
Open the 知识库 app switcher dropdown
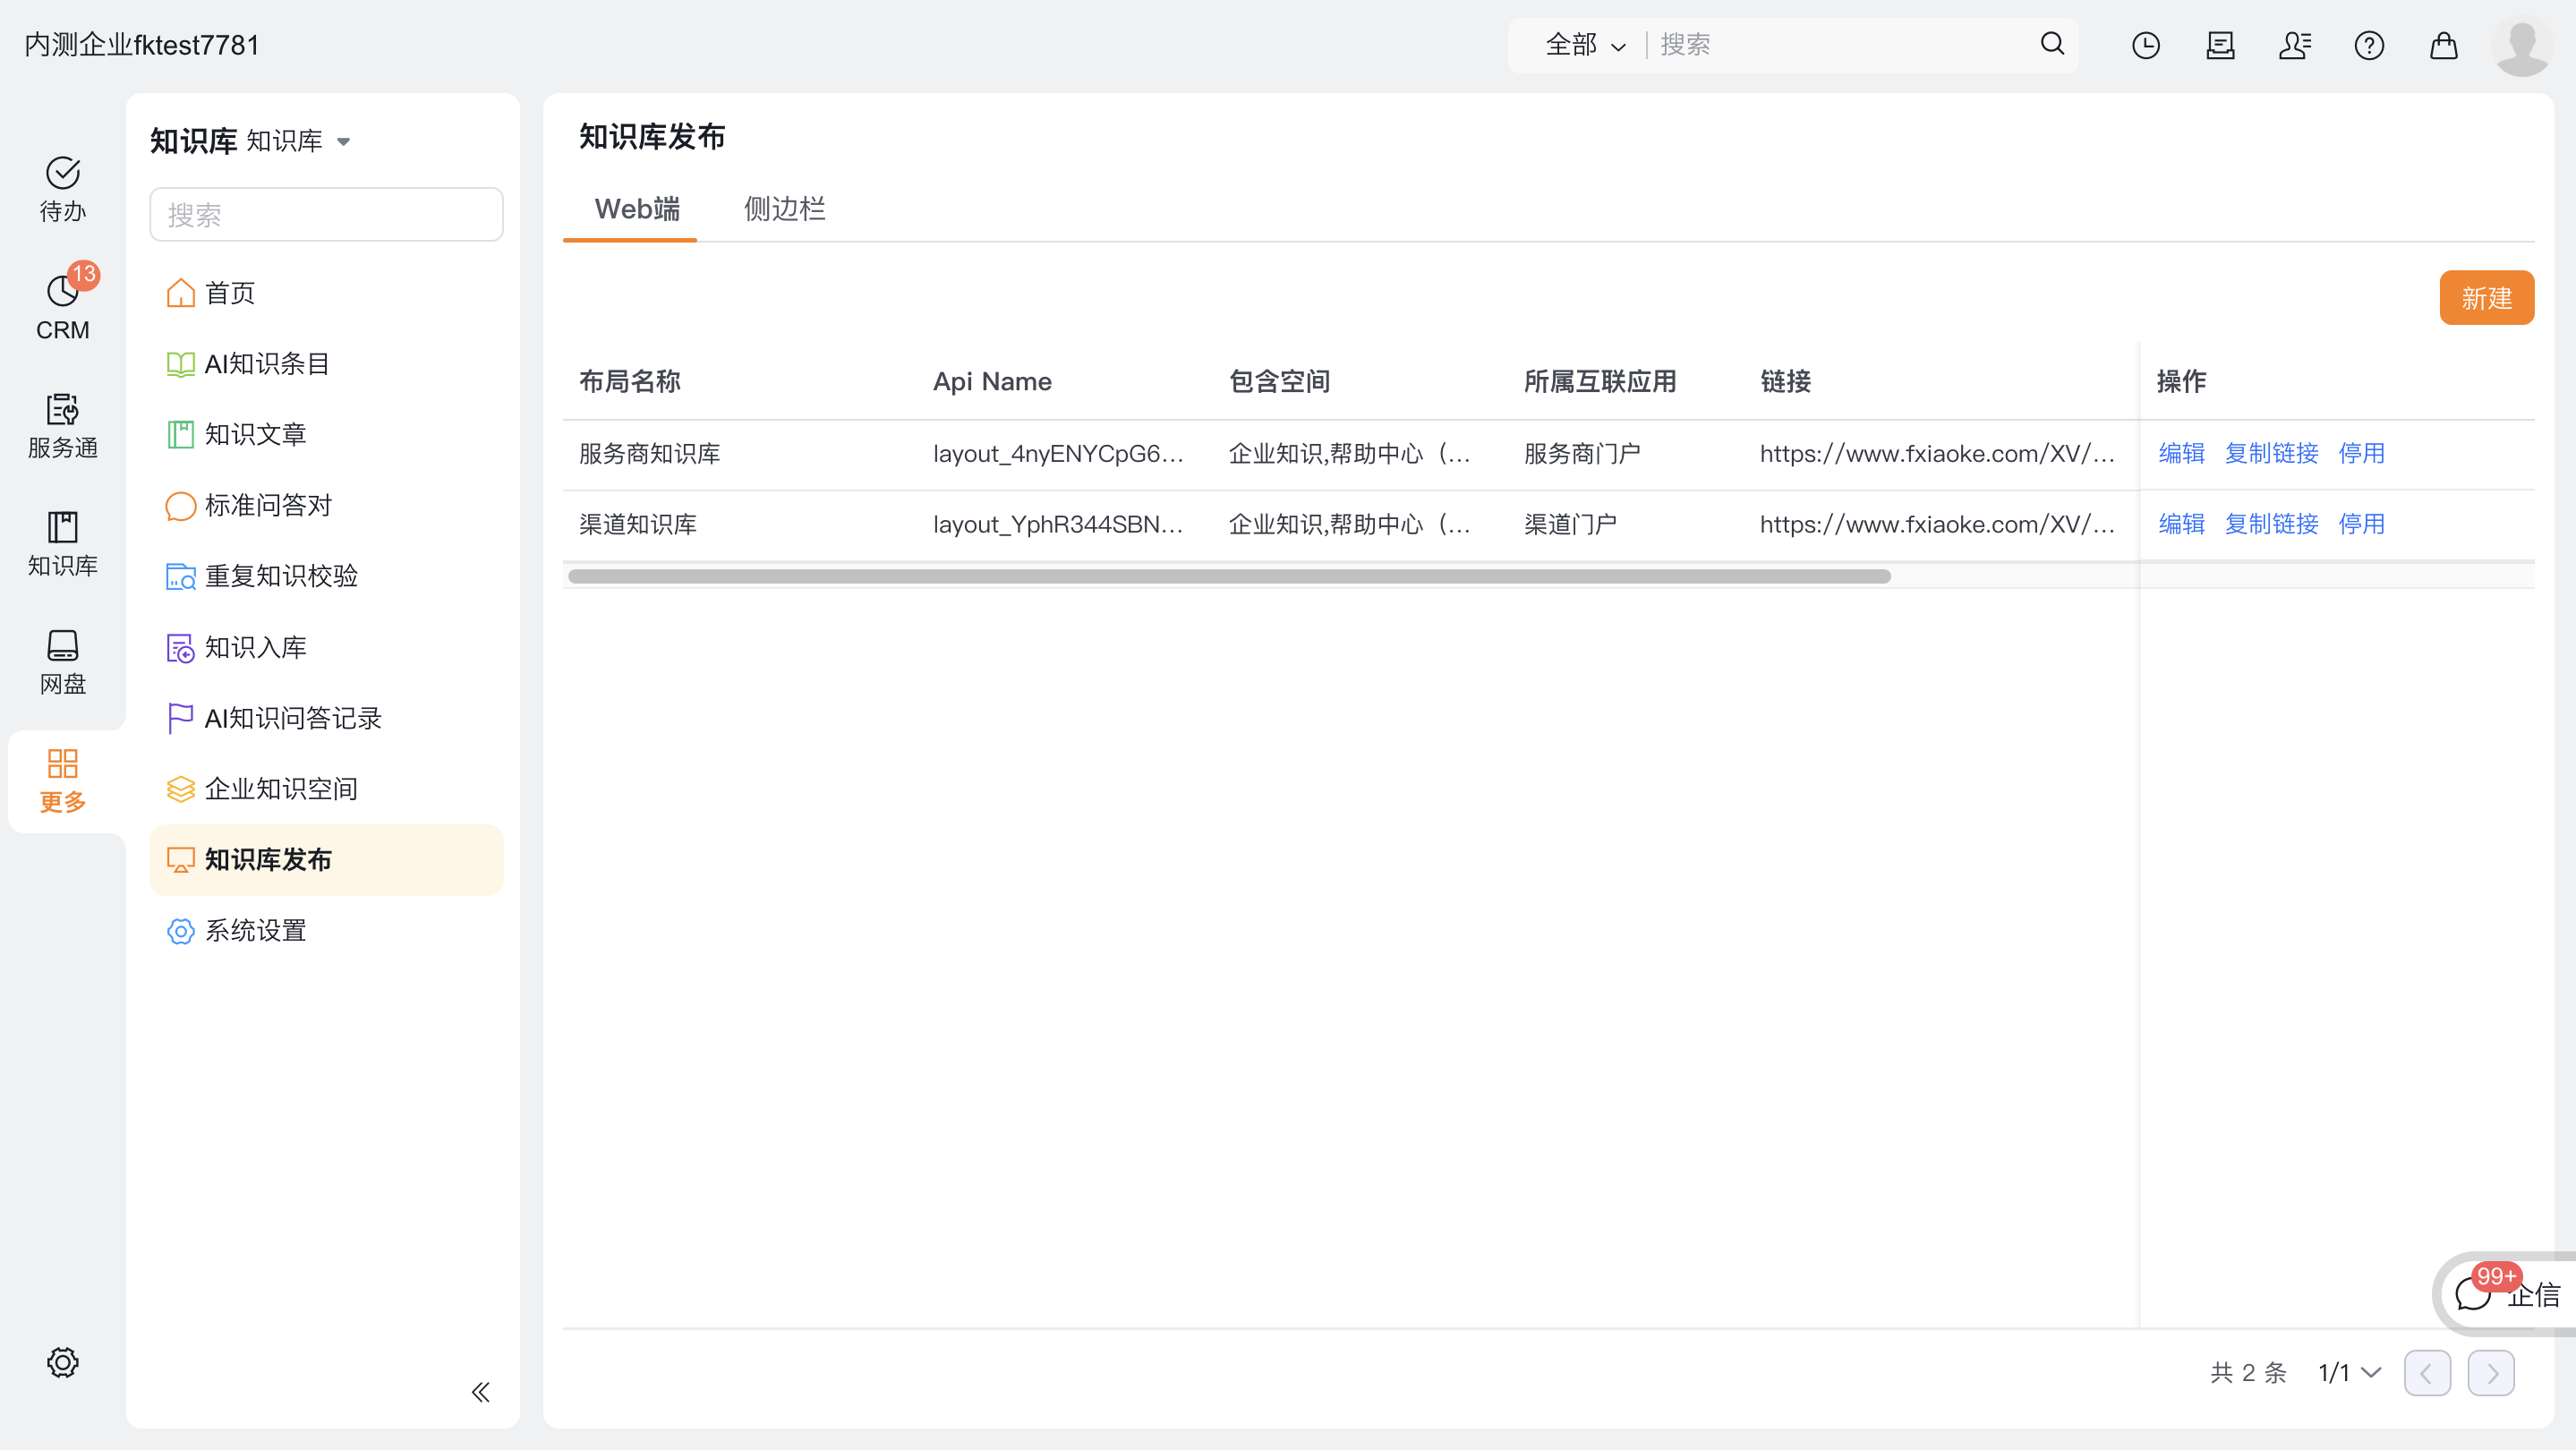[298, 141]
